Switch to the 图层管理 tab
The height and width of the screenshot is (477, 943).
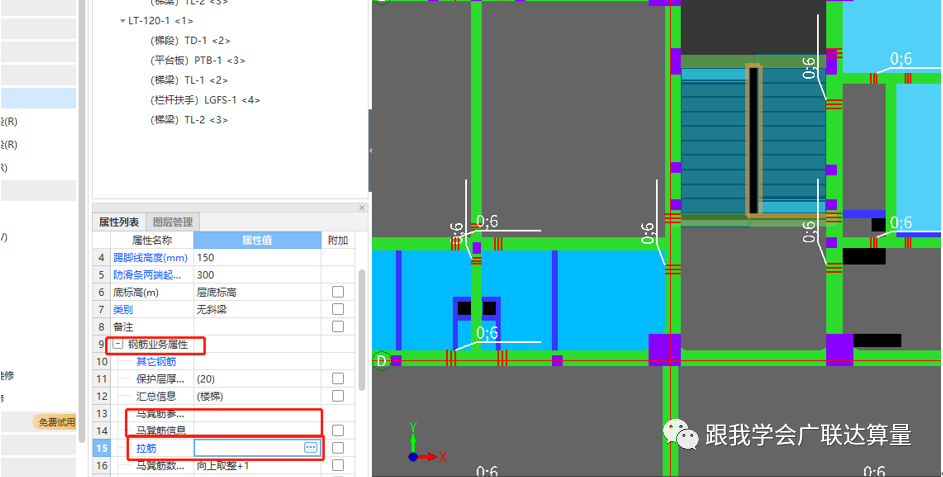tap(173, 223)
